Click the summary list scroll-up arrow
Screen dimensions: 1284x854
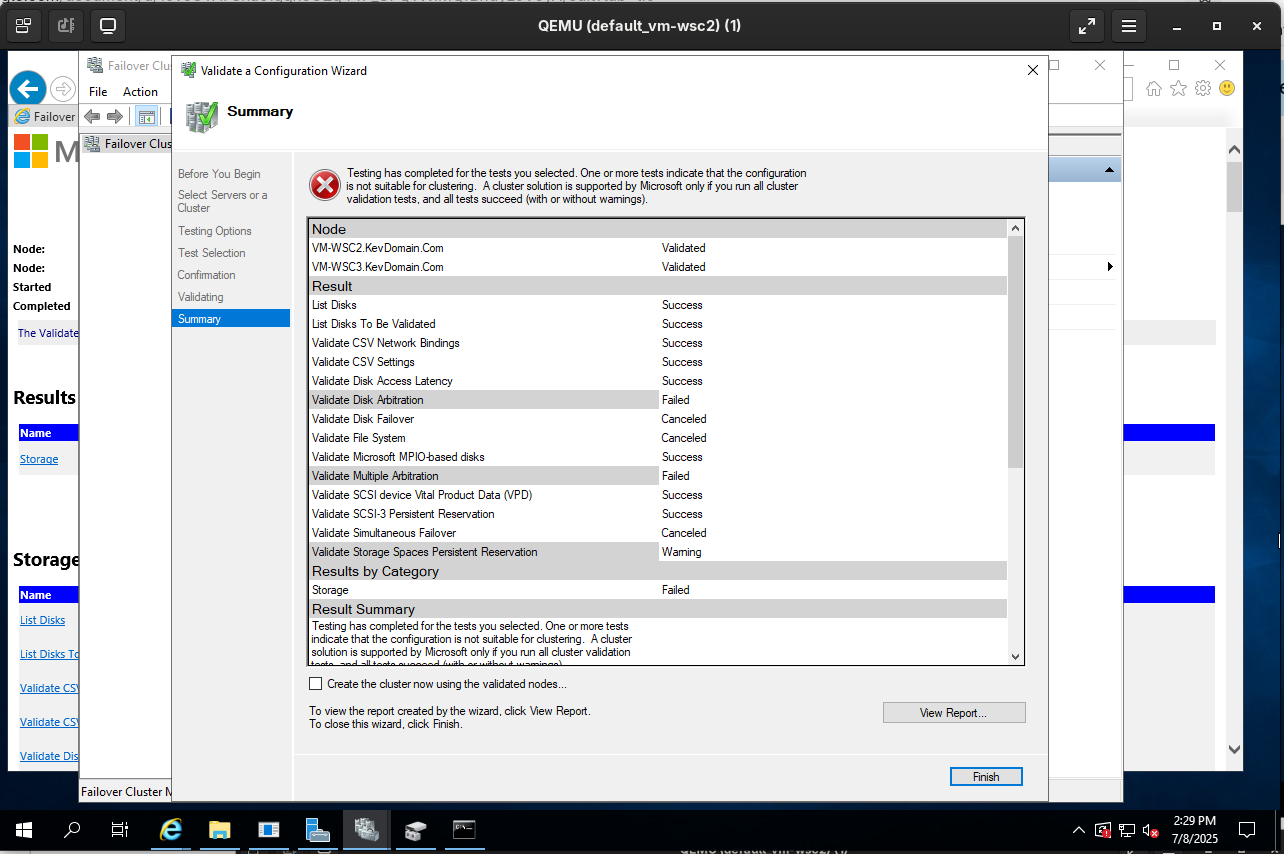1016,228
